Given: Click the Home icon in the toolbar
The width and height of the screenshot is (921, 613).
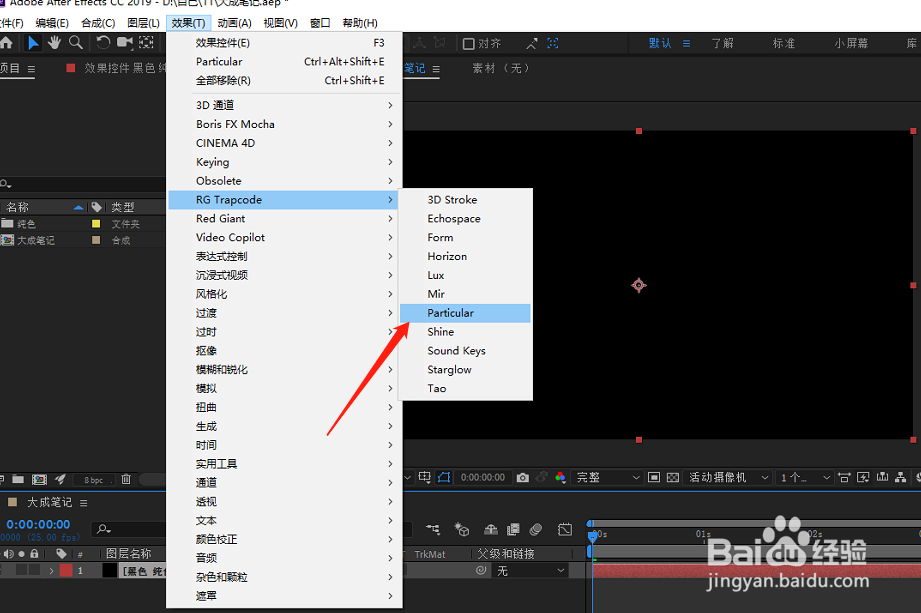Looking at the screenshot, I should tap(6, 43).
